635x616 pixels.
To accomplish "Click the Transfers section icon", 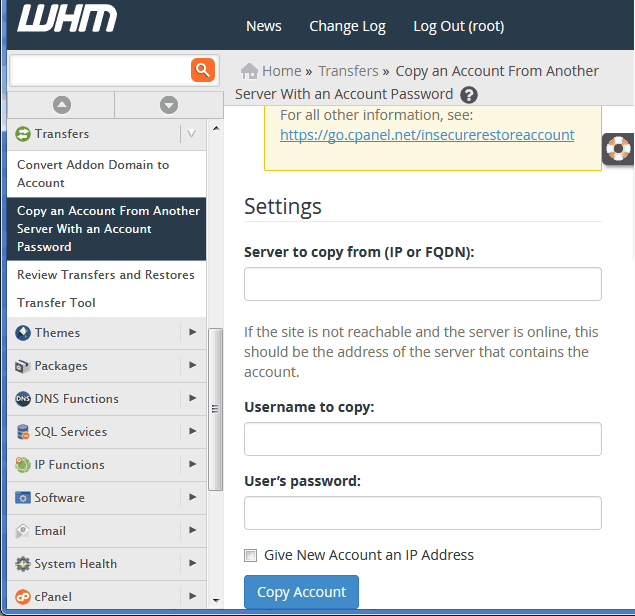I will point(23,134).
